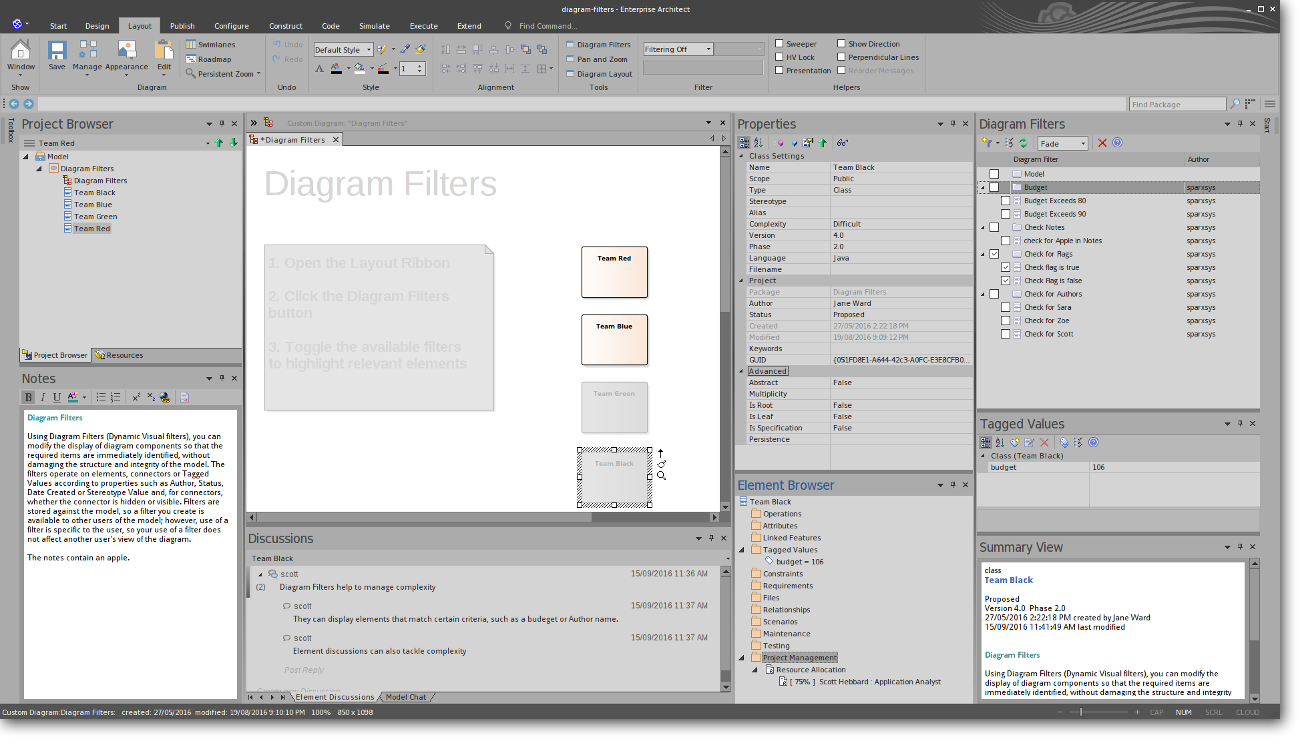Click the red delete filter icon
Image resolution: width=1310 pixels, height=750 pixels.
tap(1103, 143)
